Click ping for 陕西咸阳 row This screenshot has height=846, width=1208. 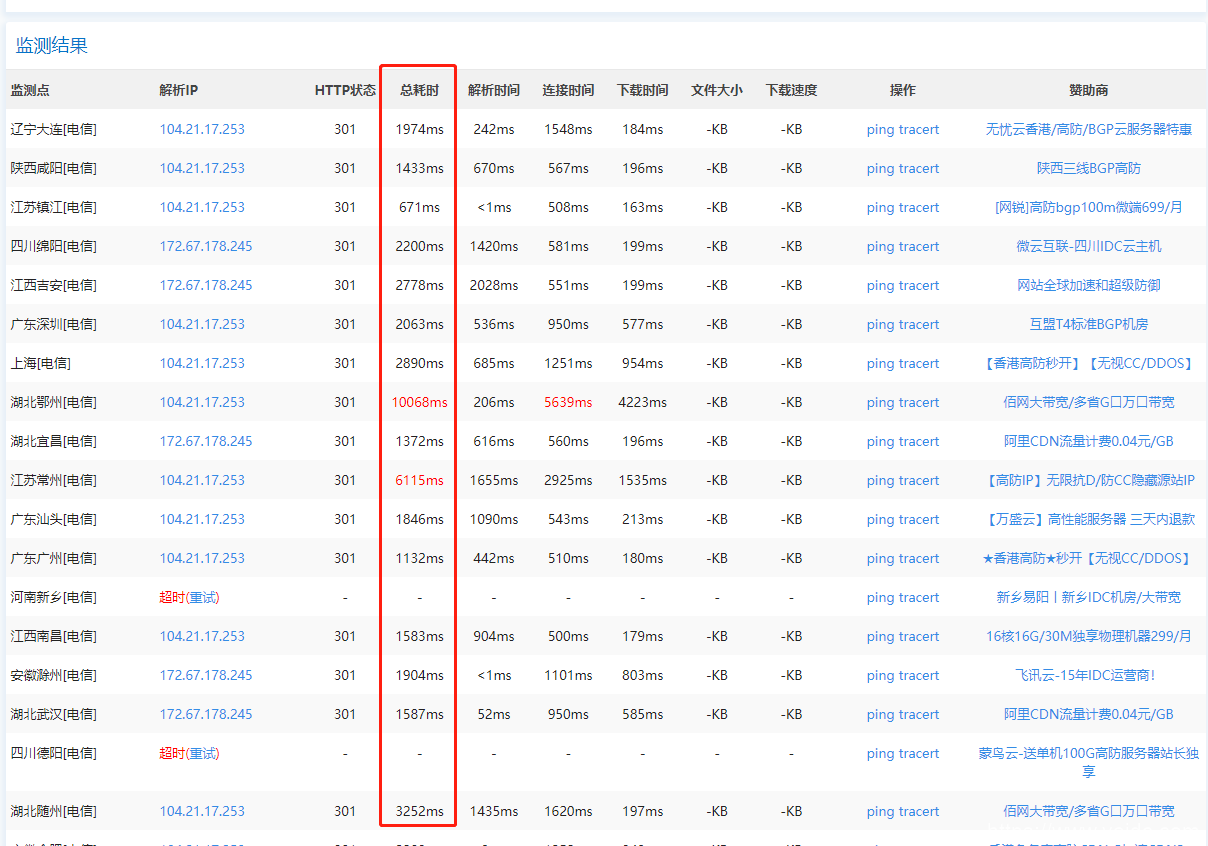coord(880,168)
